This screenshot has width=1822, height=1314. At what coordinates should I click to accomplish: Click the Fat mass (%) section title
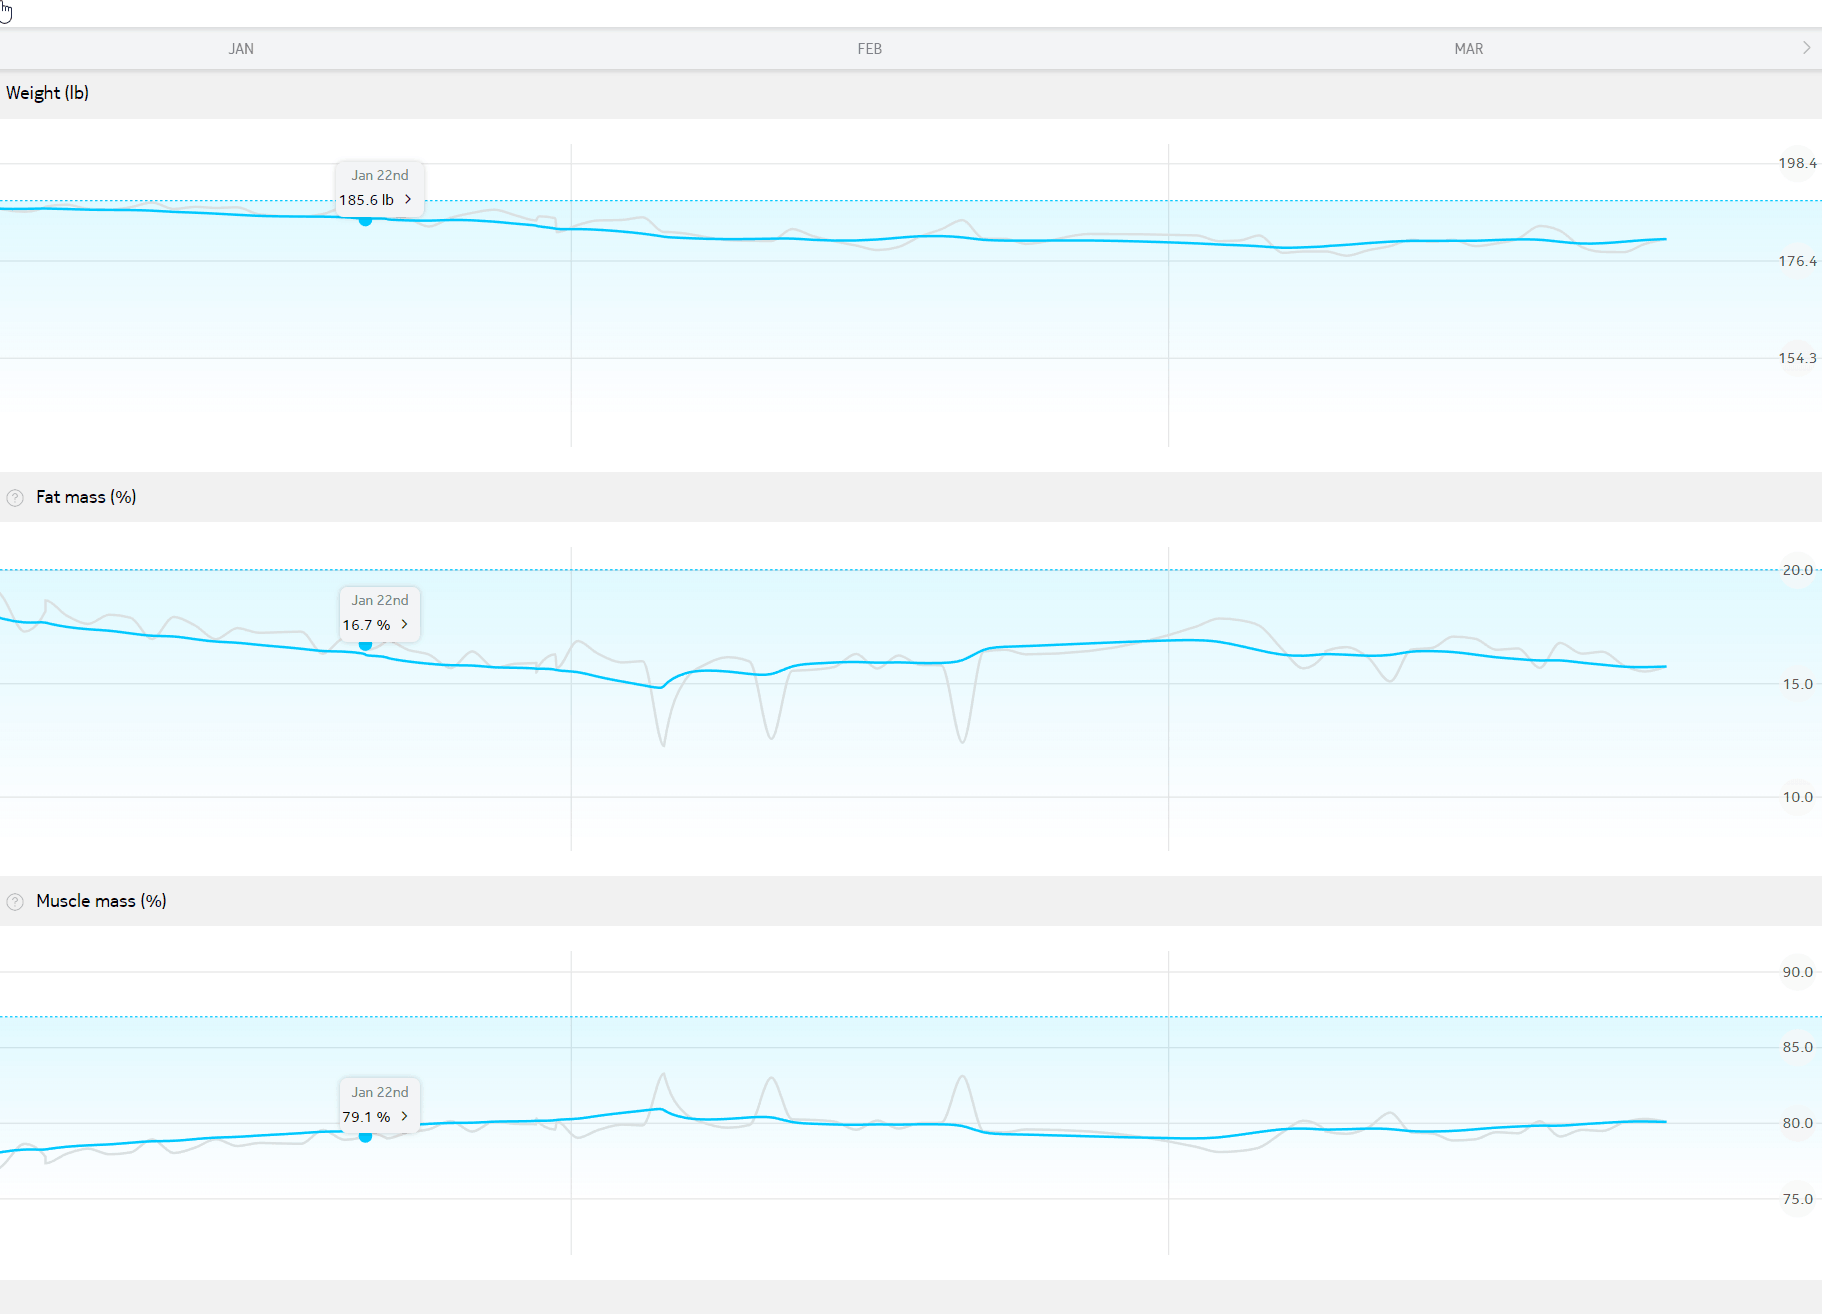(x=86, y=497)
